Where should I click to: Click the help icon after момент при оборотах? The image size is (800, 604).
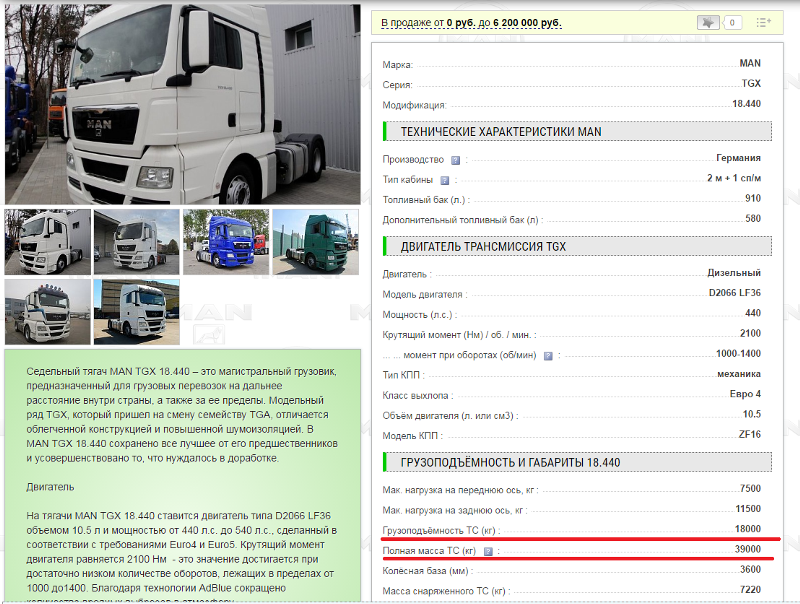pos(548,356)
